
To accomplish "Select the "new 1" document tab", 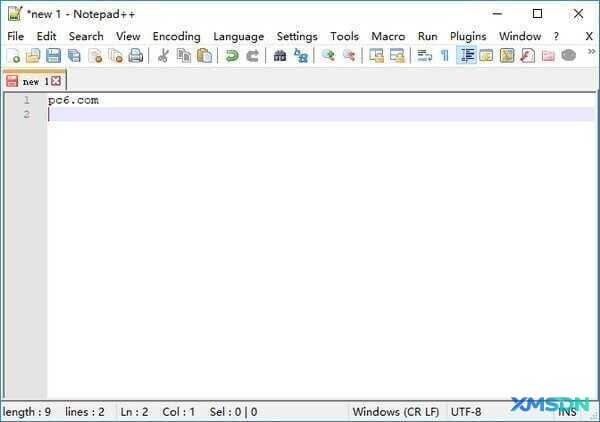I will pyautogui.click(x=35, y=81).
